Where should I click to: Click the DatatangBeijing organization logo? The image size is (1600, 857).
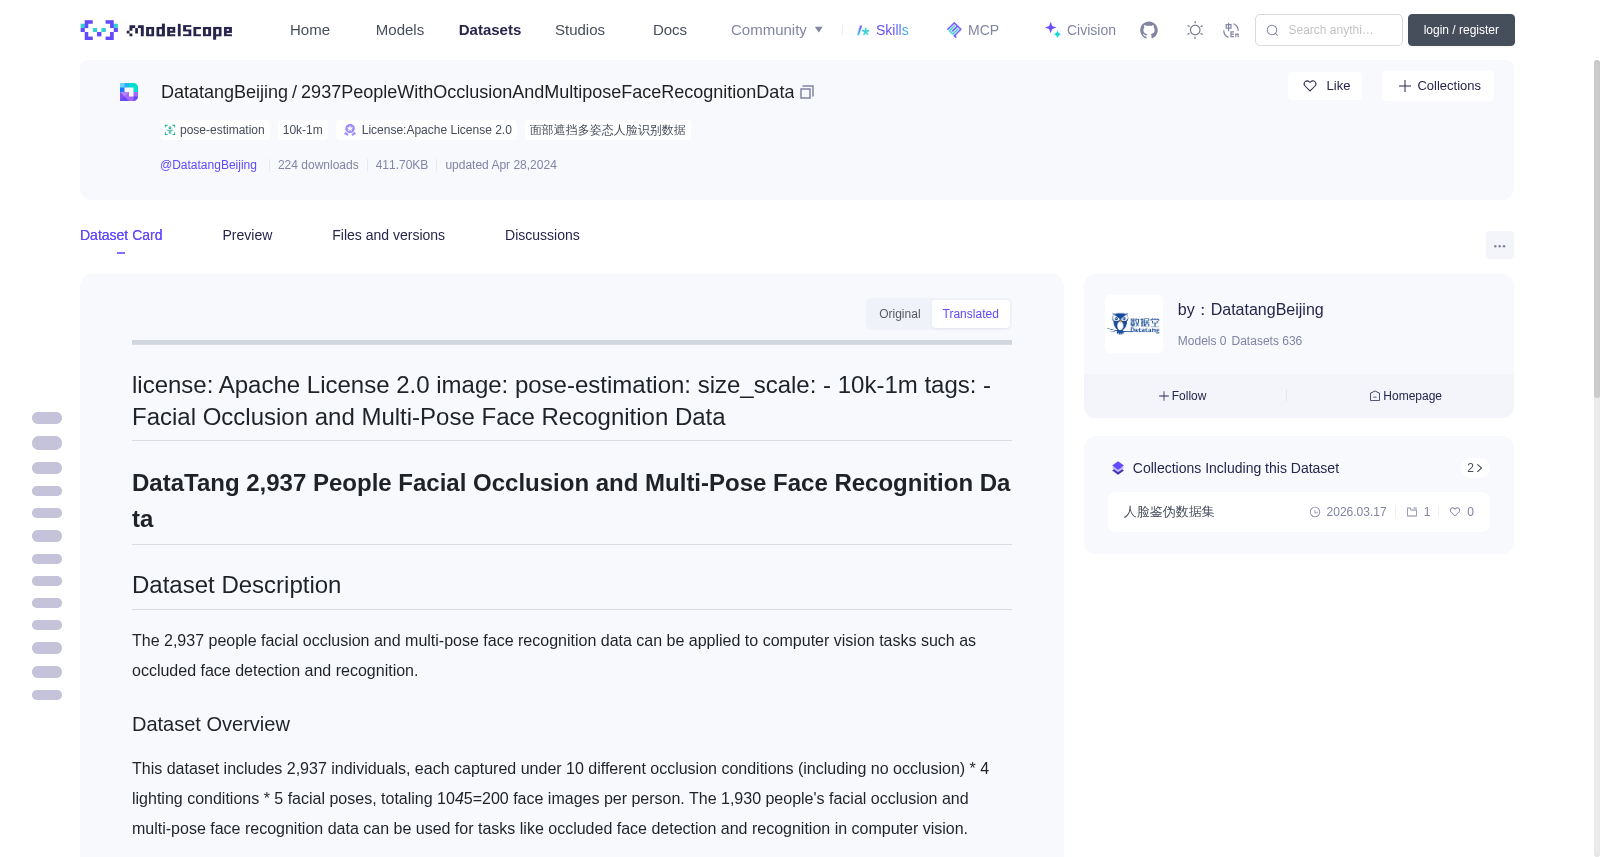click(x=1134, y=324)
